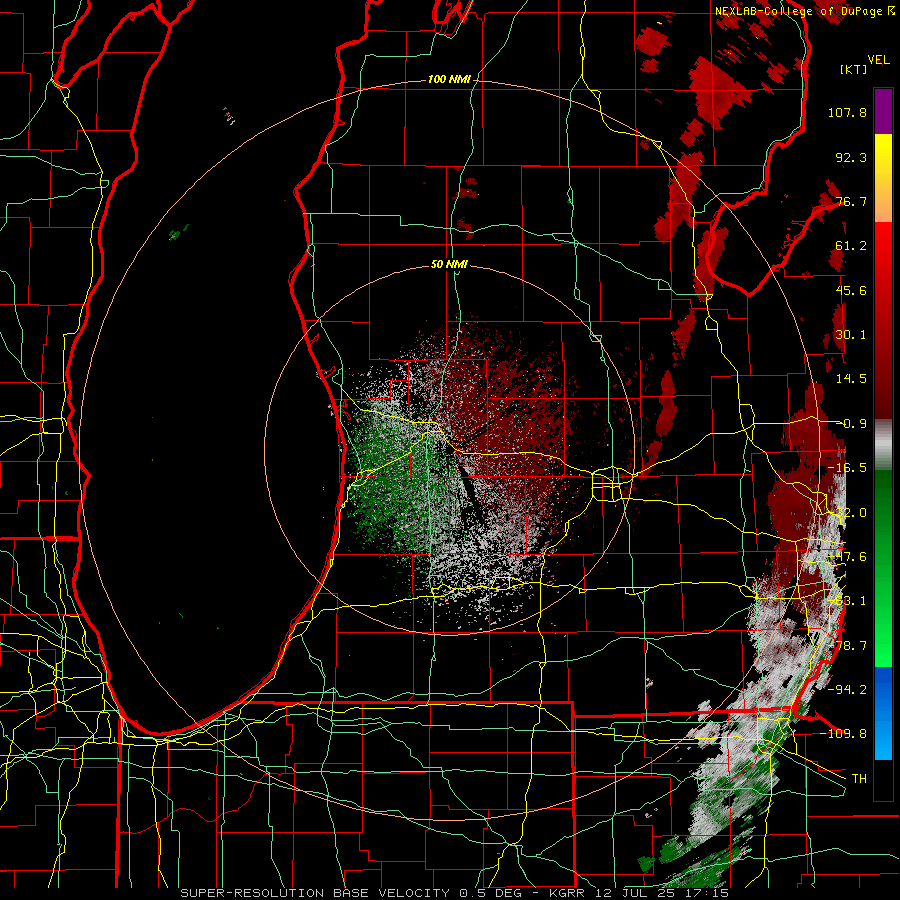The width and height of the screenshot is (900, 900).
Task: Click the [KT] units label
Action: (854, 69)
